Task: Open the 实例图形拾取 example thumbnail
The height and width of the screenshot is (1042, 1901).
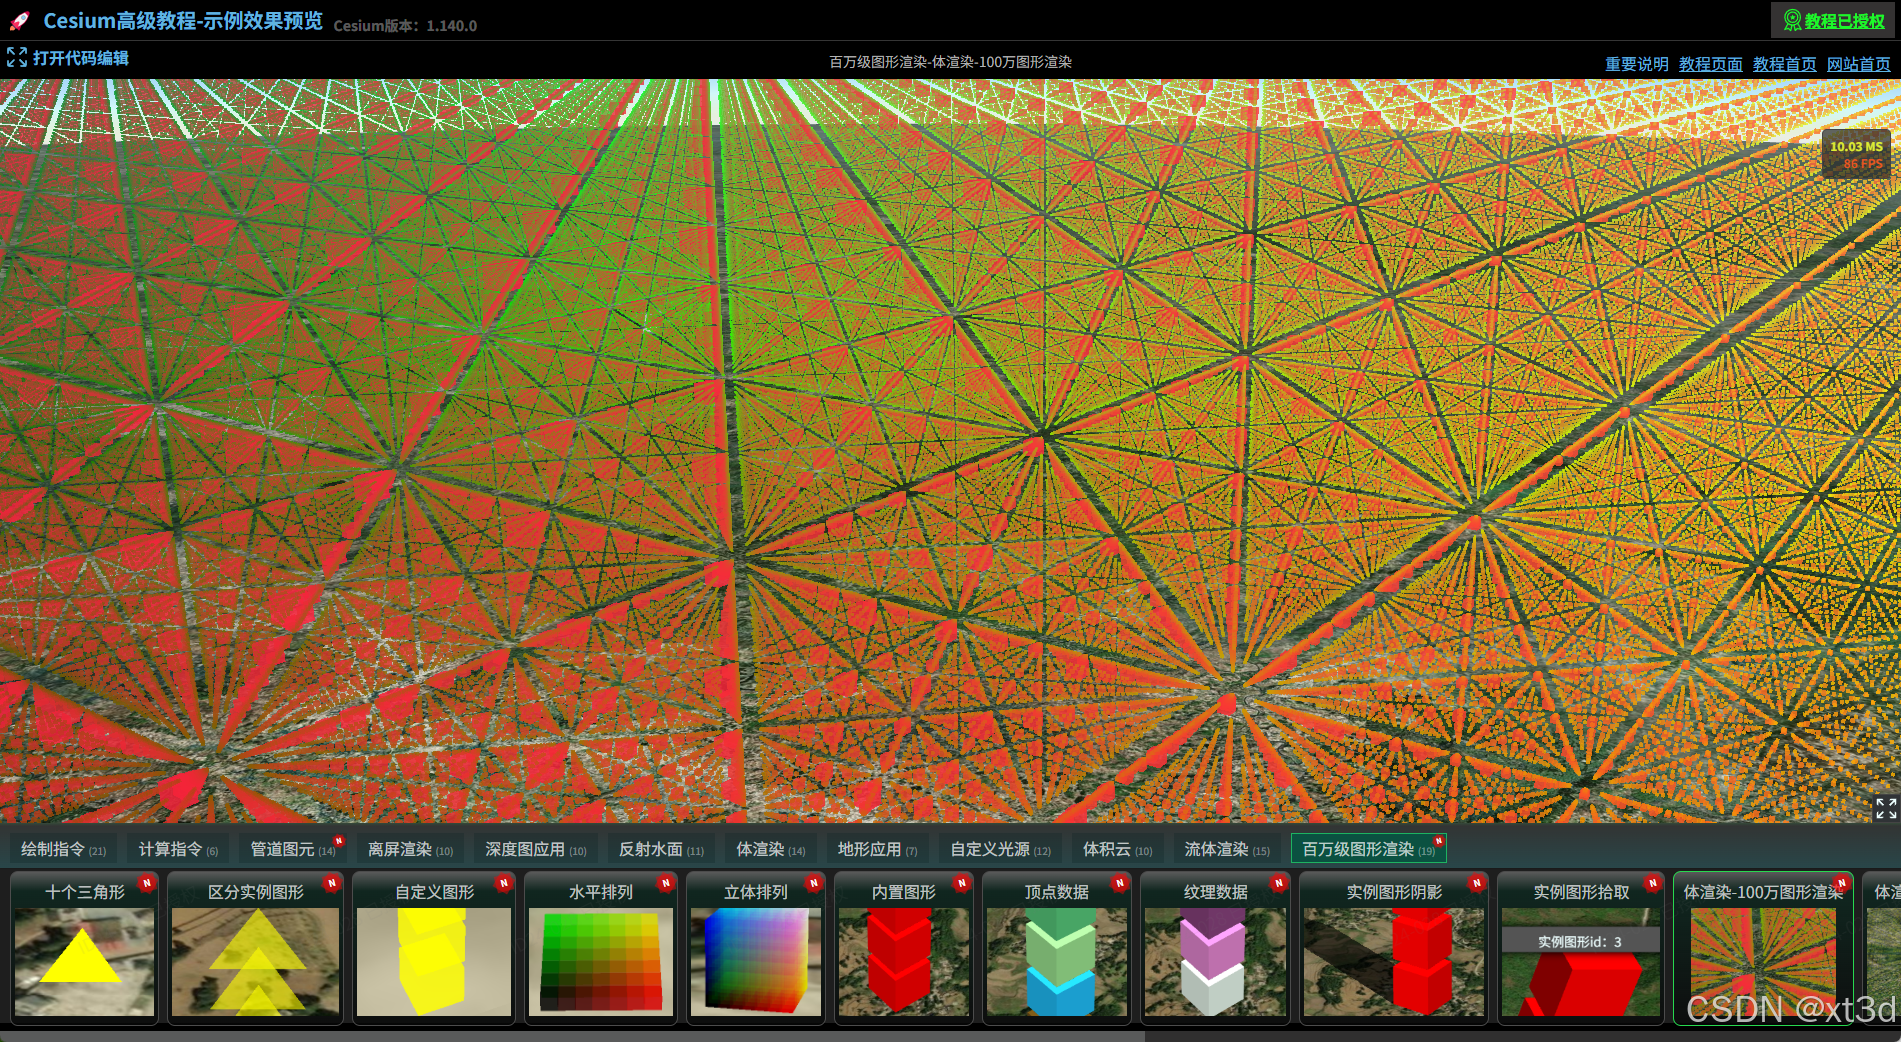Action: [1581, 948]
